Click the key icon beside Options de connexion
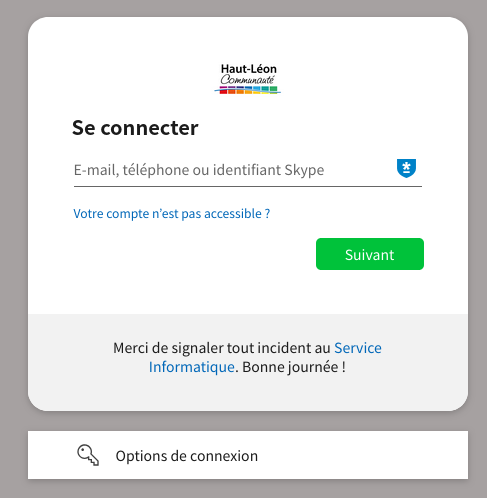This screenshot has width=487, height=498. pos(88,455)
